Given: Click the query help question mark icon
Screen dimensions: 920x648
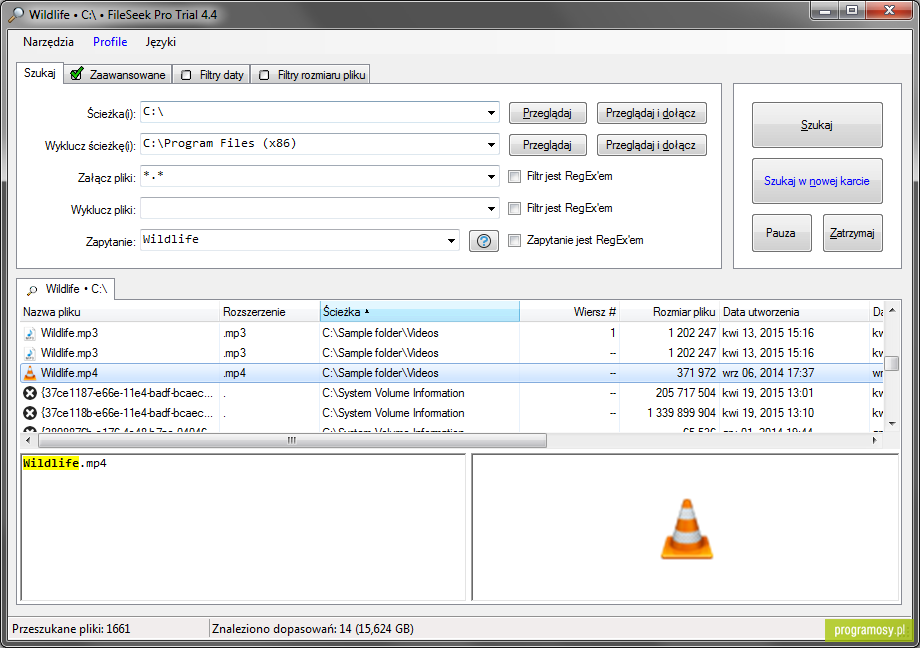Looking at the screenshot, I should click(x=484, y=241).
